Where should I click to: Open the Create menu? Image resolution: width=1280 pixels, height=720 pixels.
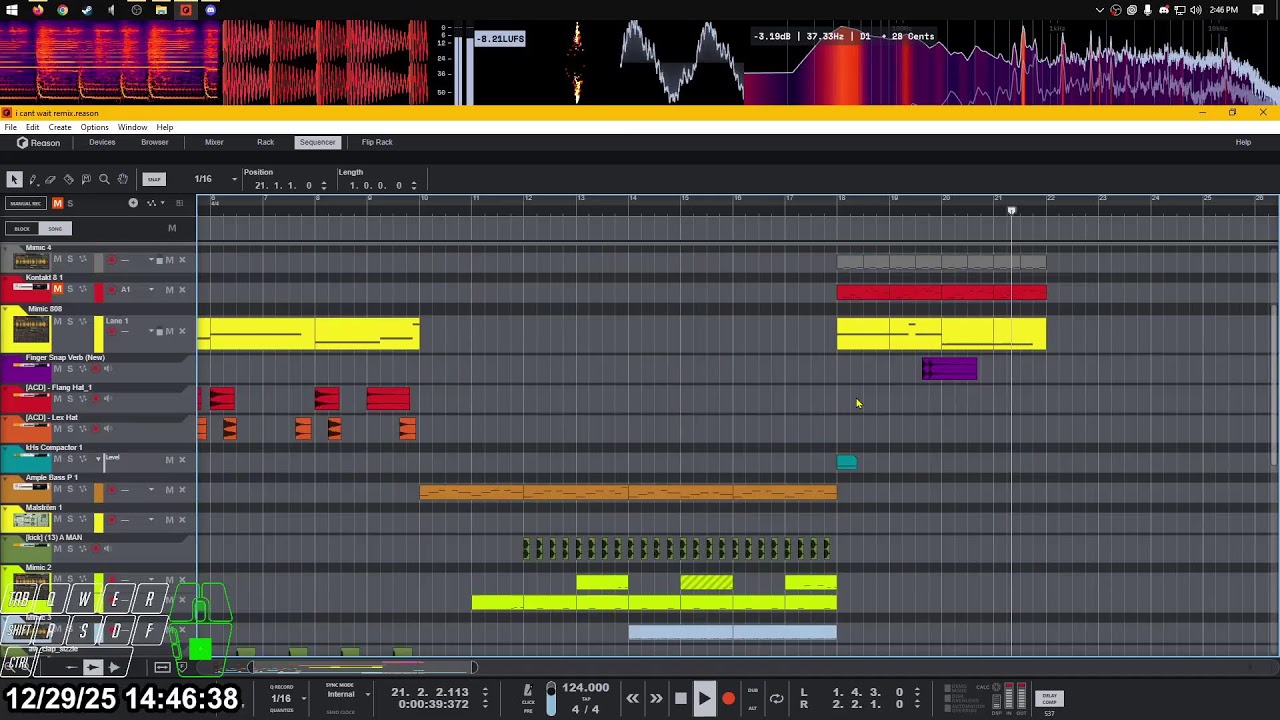coord(60,127)
